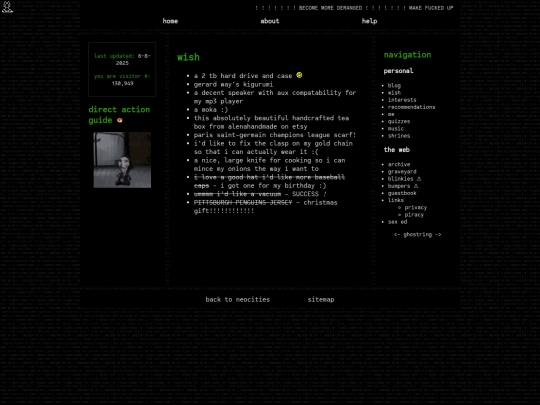Screen dimensions: 540x405
Task: Click the visitor count 130,949
Action: point(122,83)
